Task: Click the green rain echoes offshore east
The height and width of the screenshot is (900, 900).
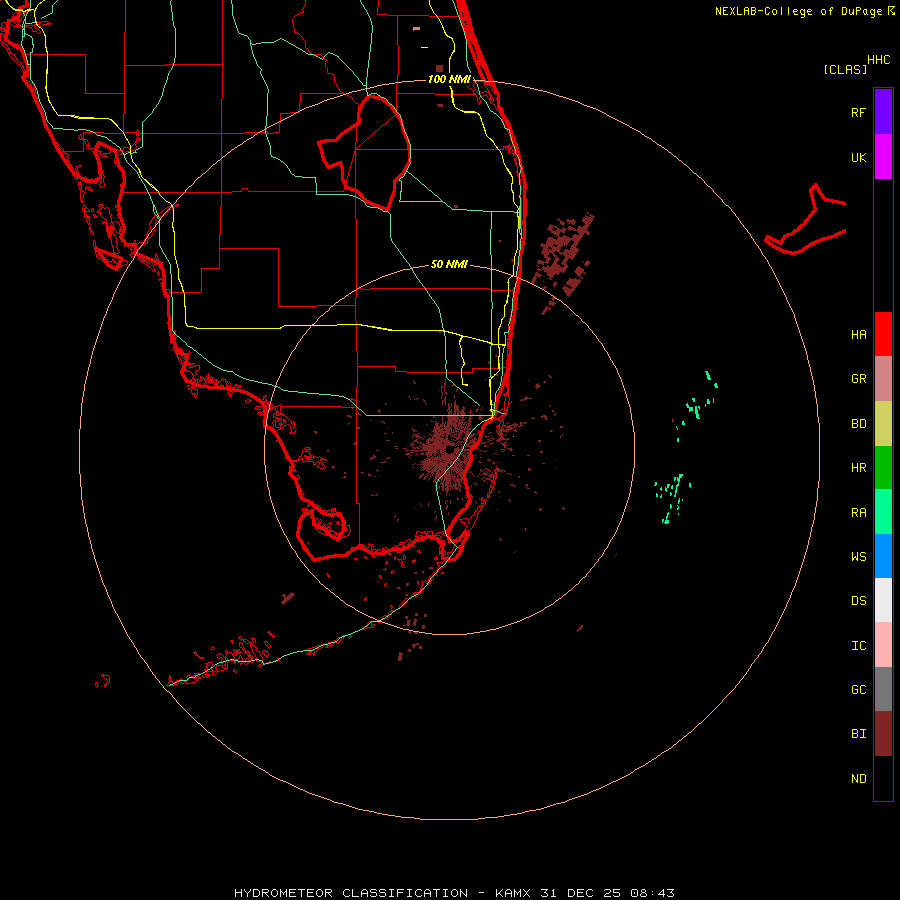Action: point(685,446)
